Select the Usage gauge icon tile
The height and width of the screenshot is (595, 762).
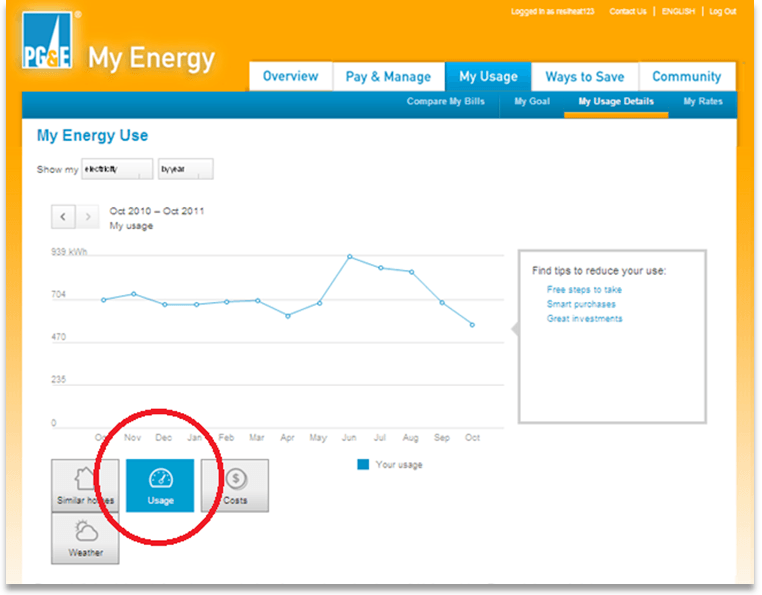point(160,485)
